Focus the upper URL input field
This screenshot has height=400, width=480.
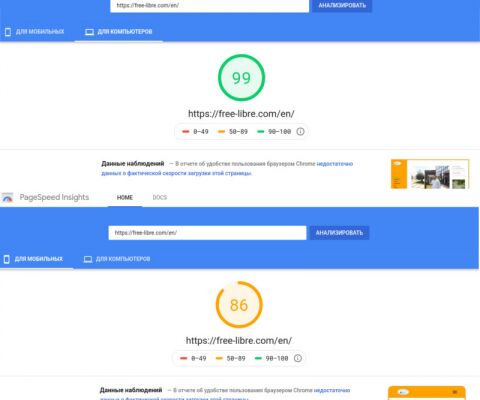pos(209,6)
